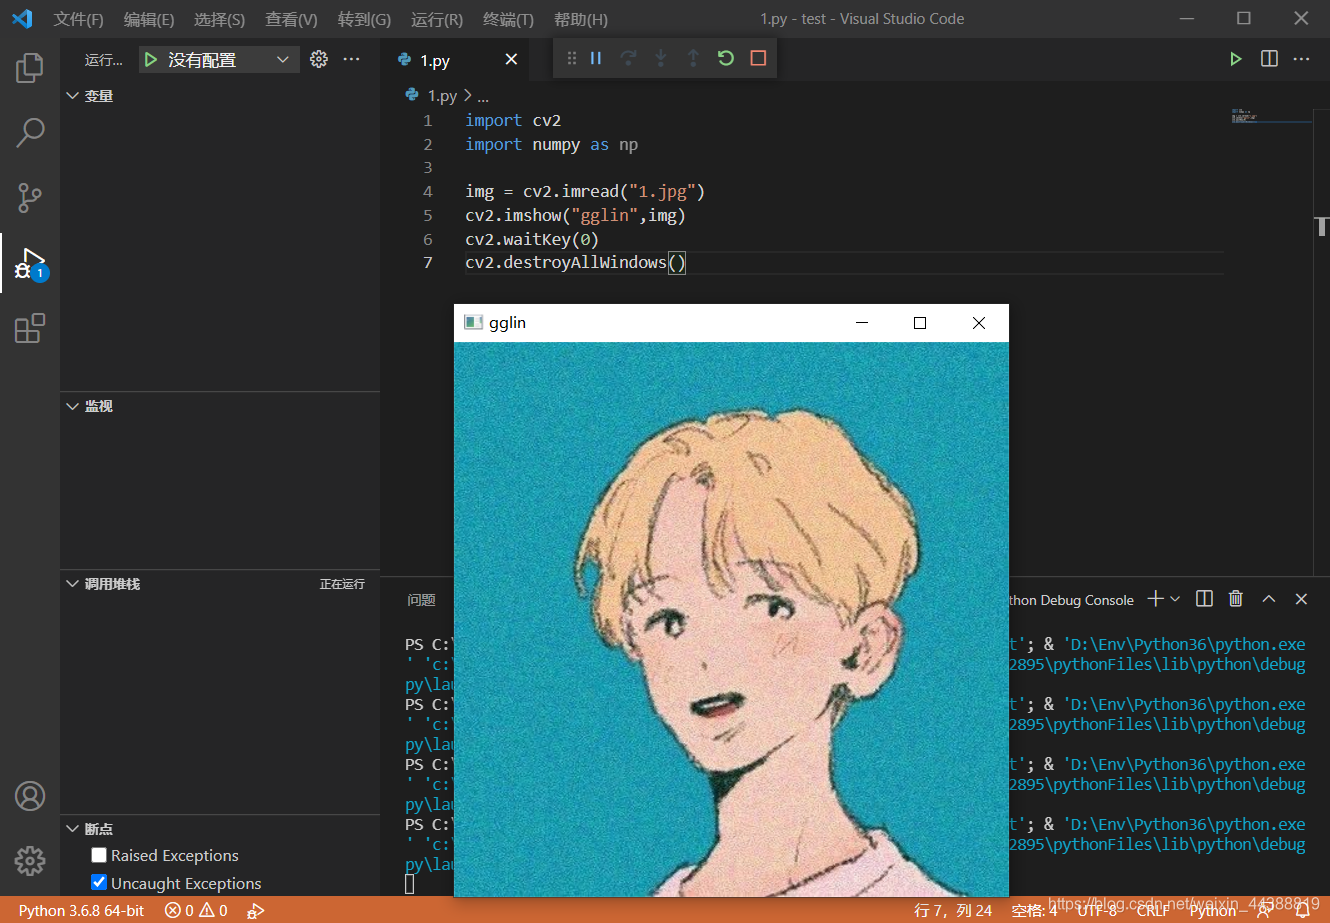Viewport: 1330px width, 923px height.
Task: Select the Run and Debug sidebar icon
Action: click(x=29, y=263)
